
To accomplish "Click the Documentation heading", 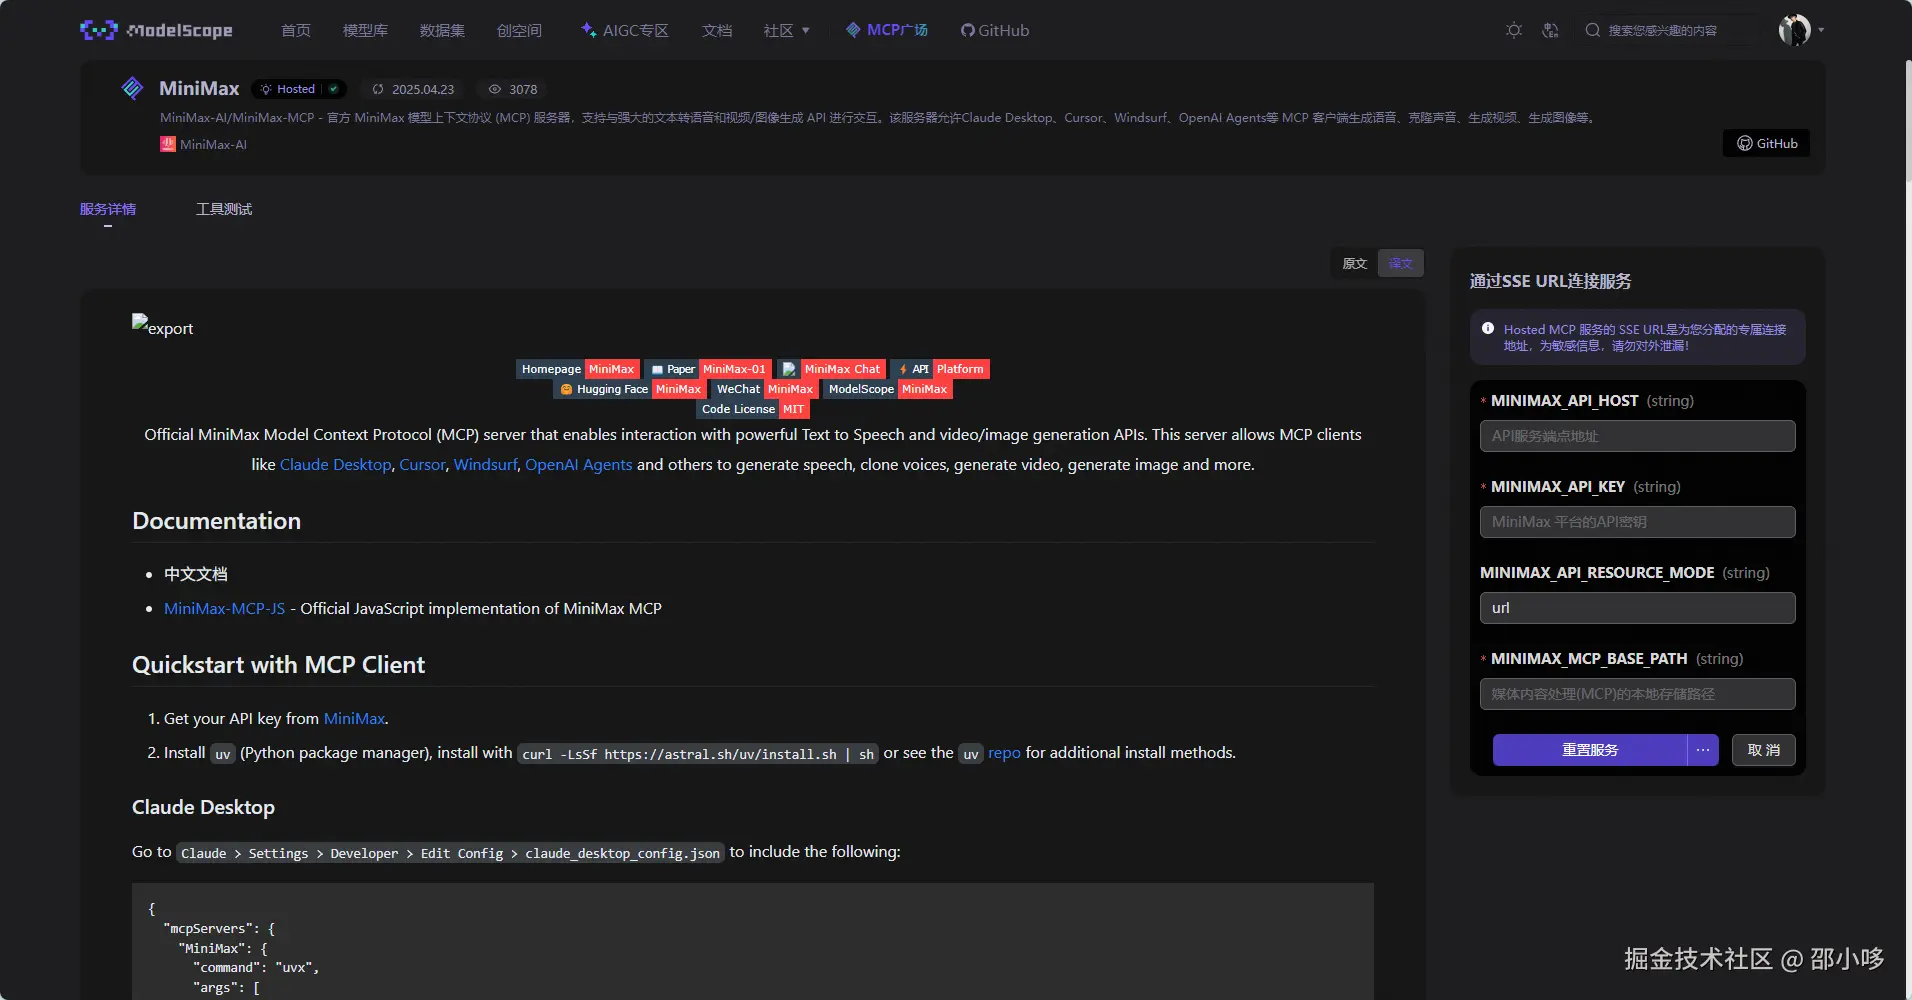I will (216, 521).
